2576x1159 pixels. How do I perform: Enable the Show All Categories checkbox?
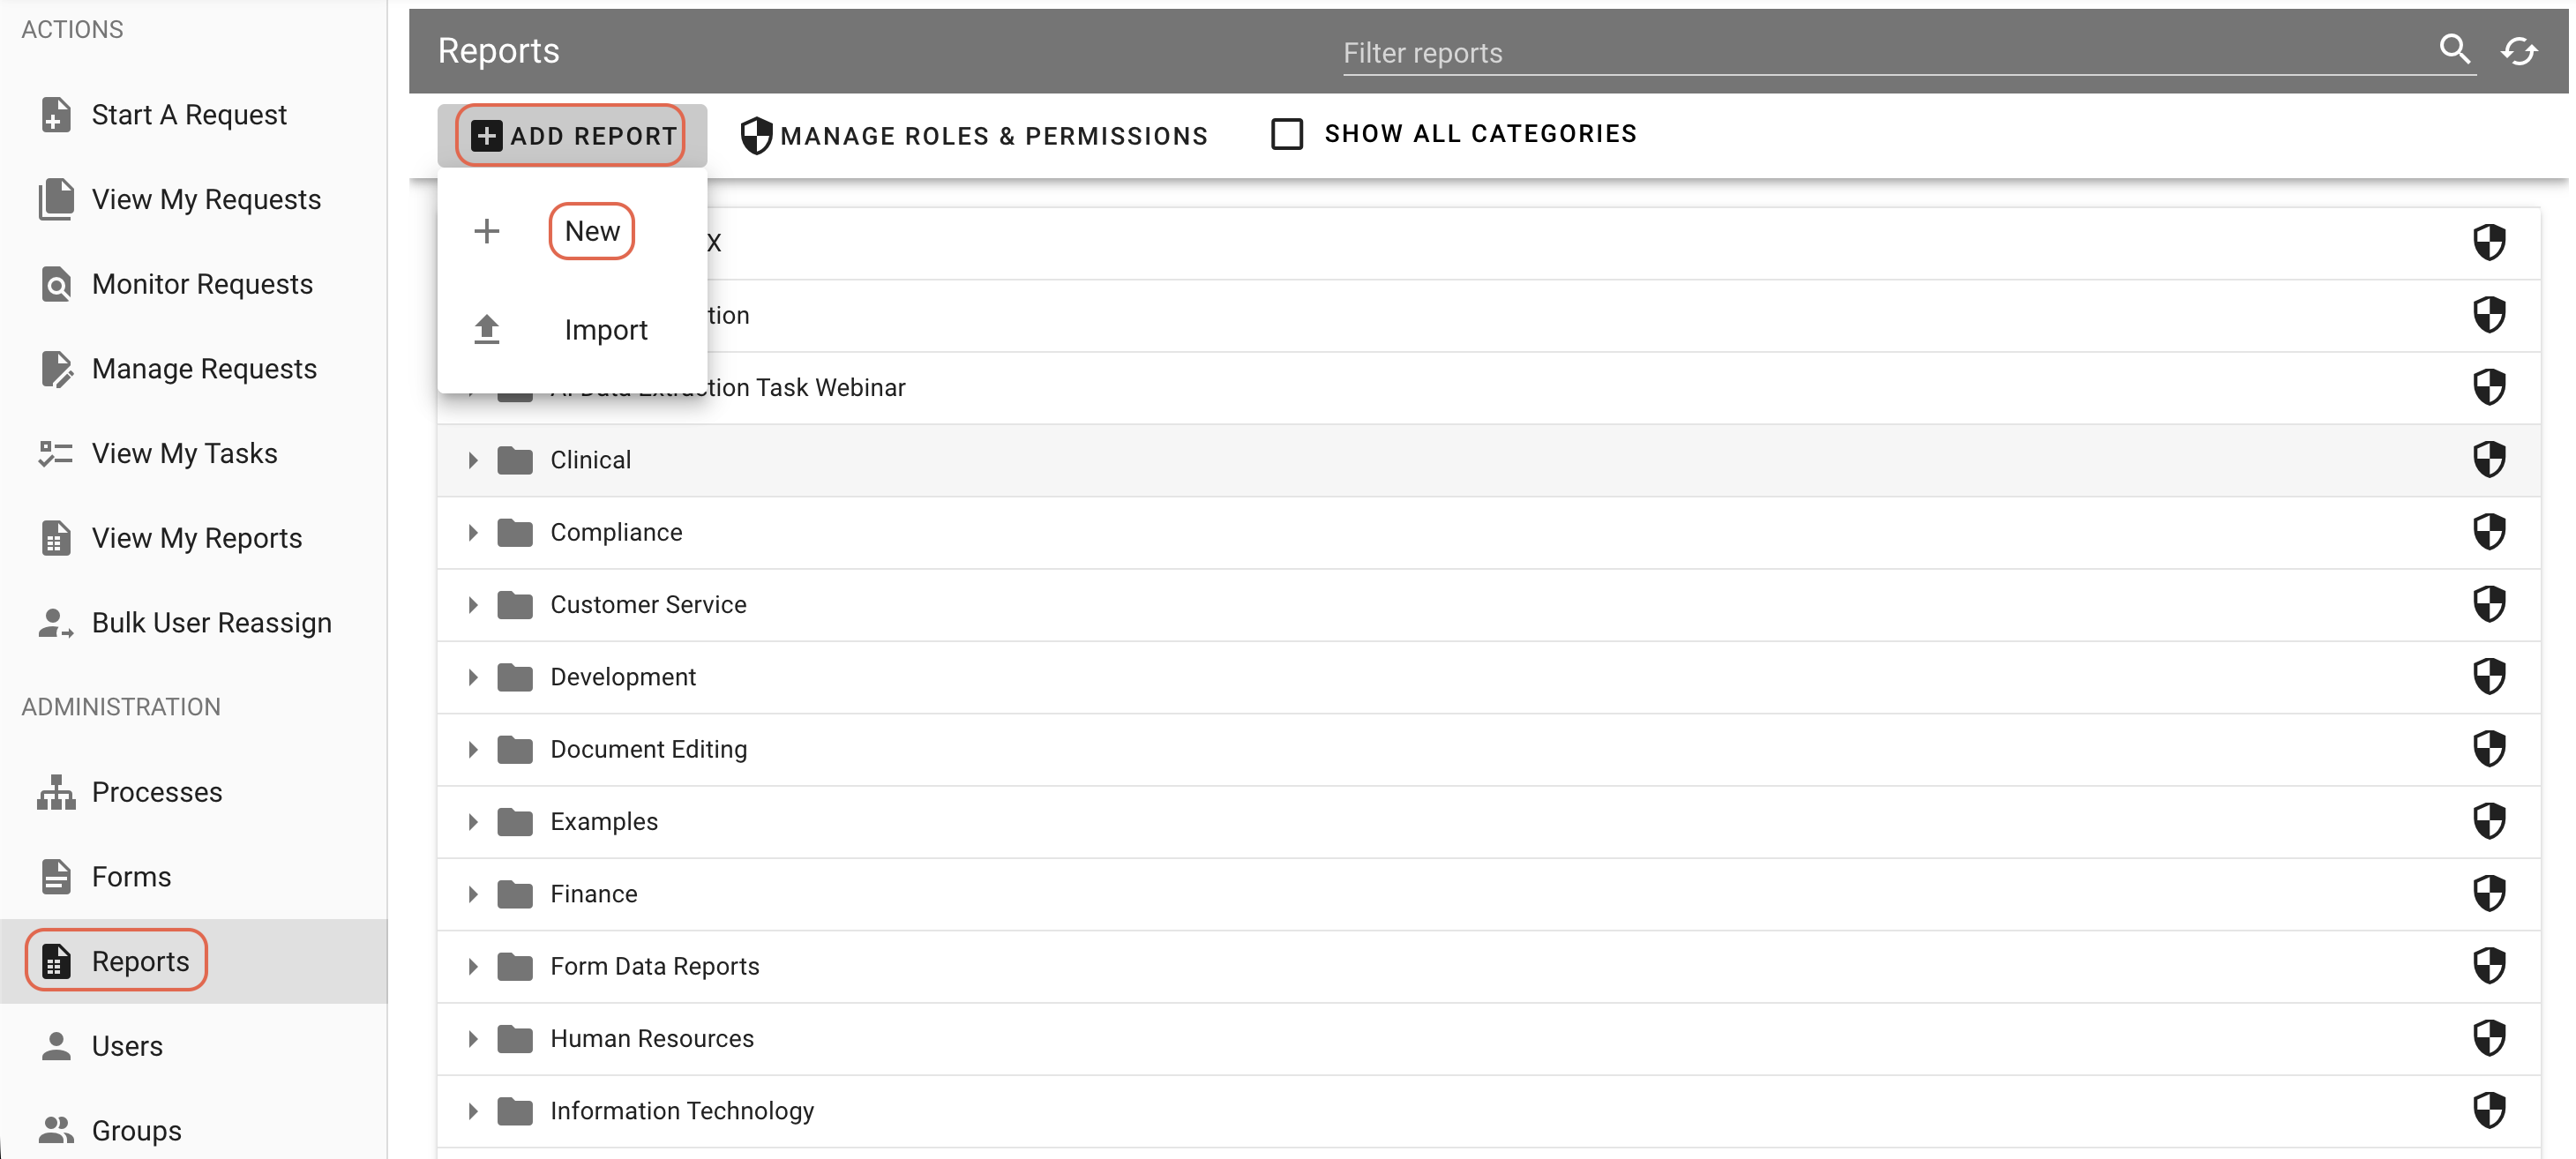(1286, 133)
